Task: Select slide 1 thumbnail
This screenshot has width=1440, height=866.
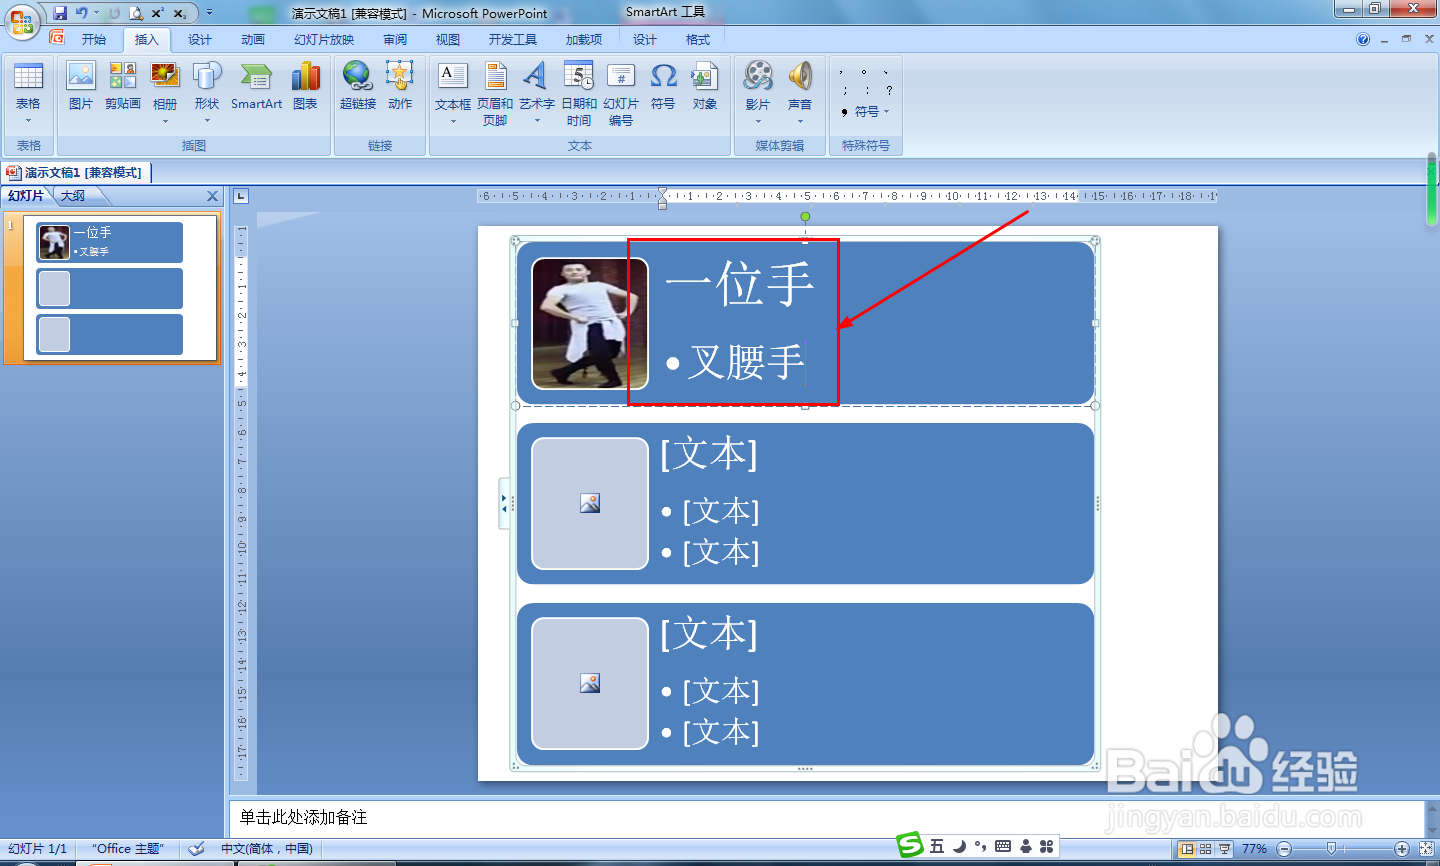Action: [120, 288]
